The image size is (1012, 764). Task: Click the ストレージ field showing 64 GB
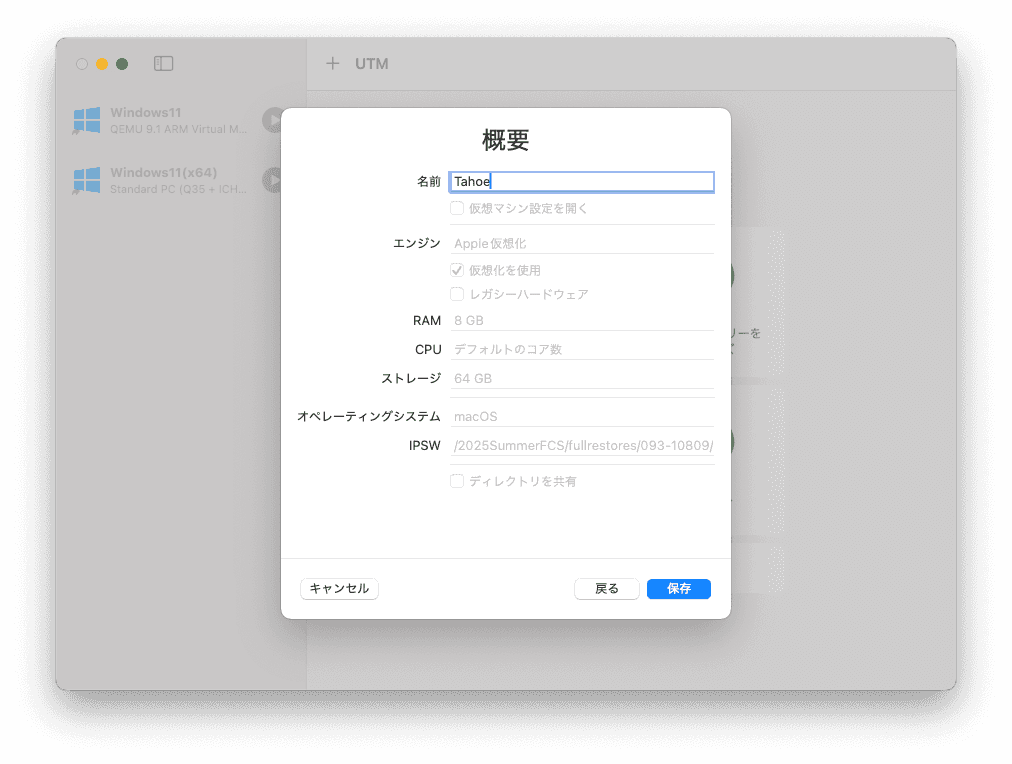coord(582,378)
